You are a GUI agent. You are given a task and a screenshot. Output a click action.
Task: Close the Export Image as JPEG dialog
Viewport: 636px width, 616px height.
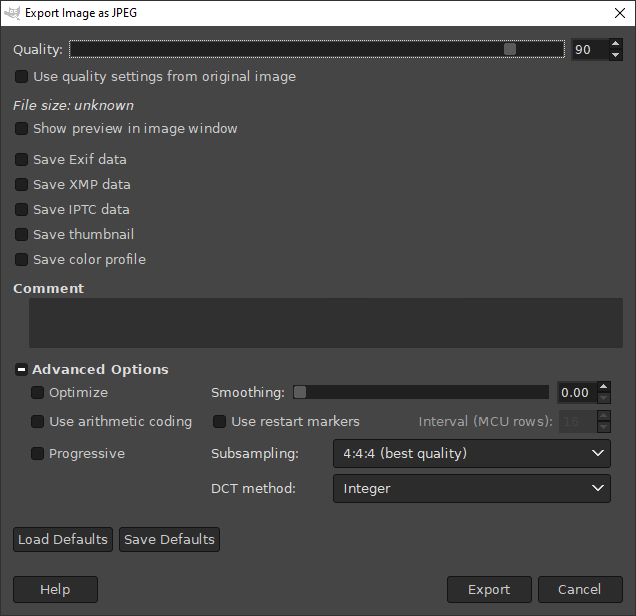pyautogui.click(x=618, y=13)
